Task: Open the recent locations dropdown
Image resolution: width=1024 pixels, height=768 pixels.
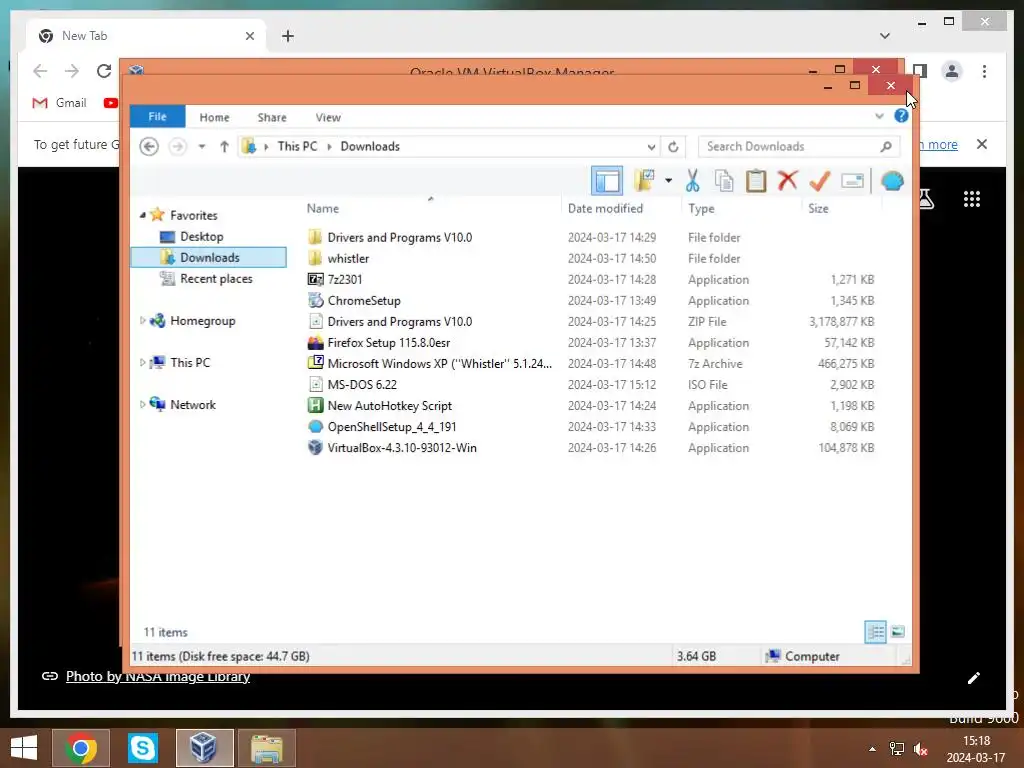Action: pos(202,146)
